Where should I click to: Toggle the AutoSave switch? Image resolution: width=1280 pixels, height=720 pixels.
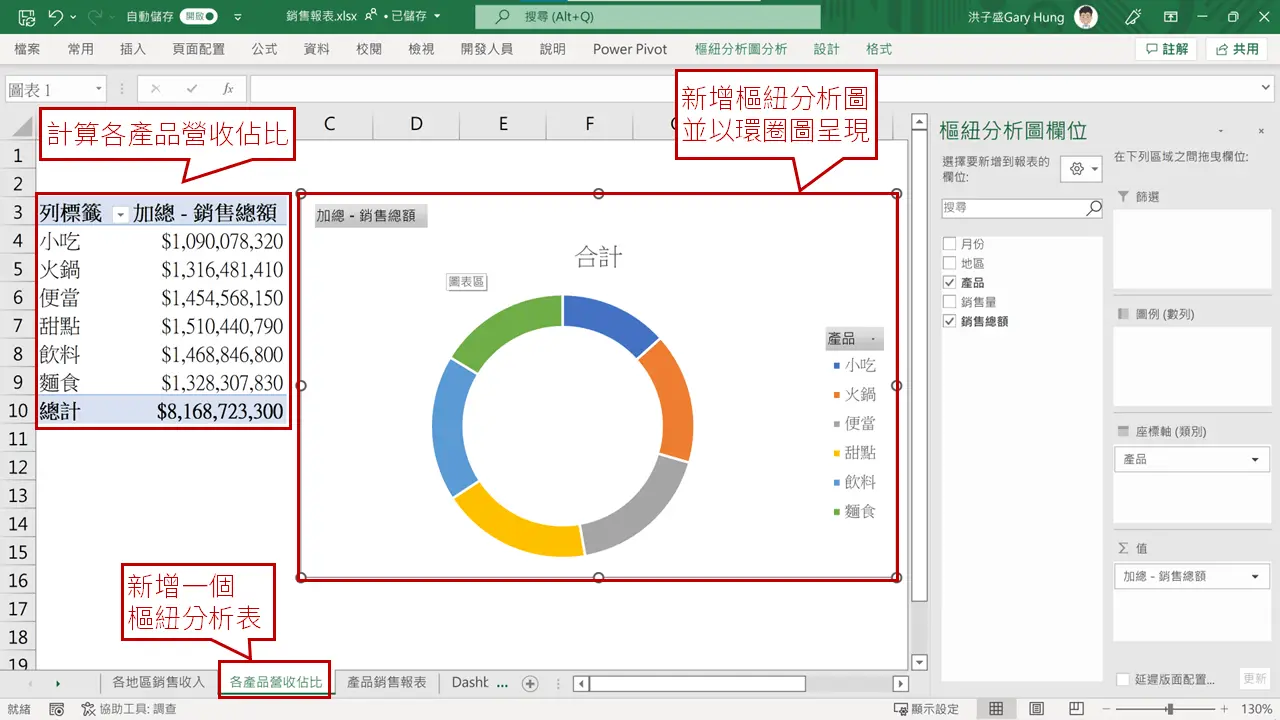click(x=198, y=17)
